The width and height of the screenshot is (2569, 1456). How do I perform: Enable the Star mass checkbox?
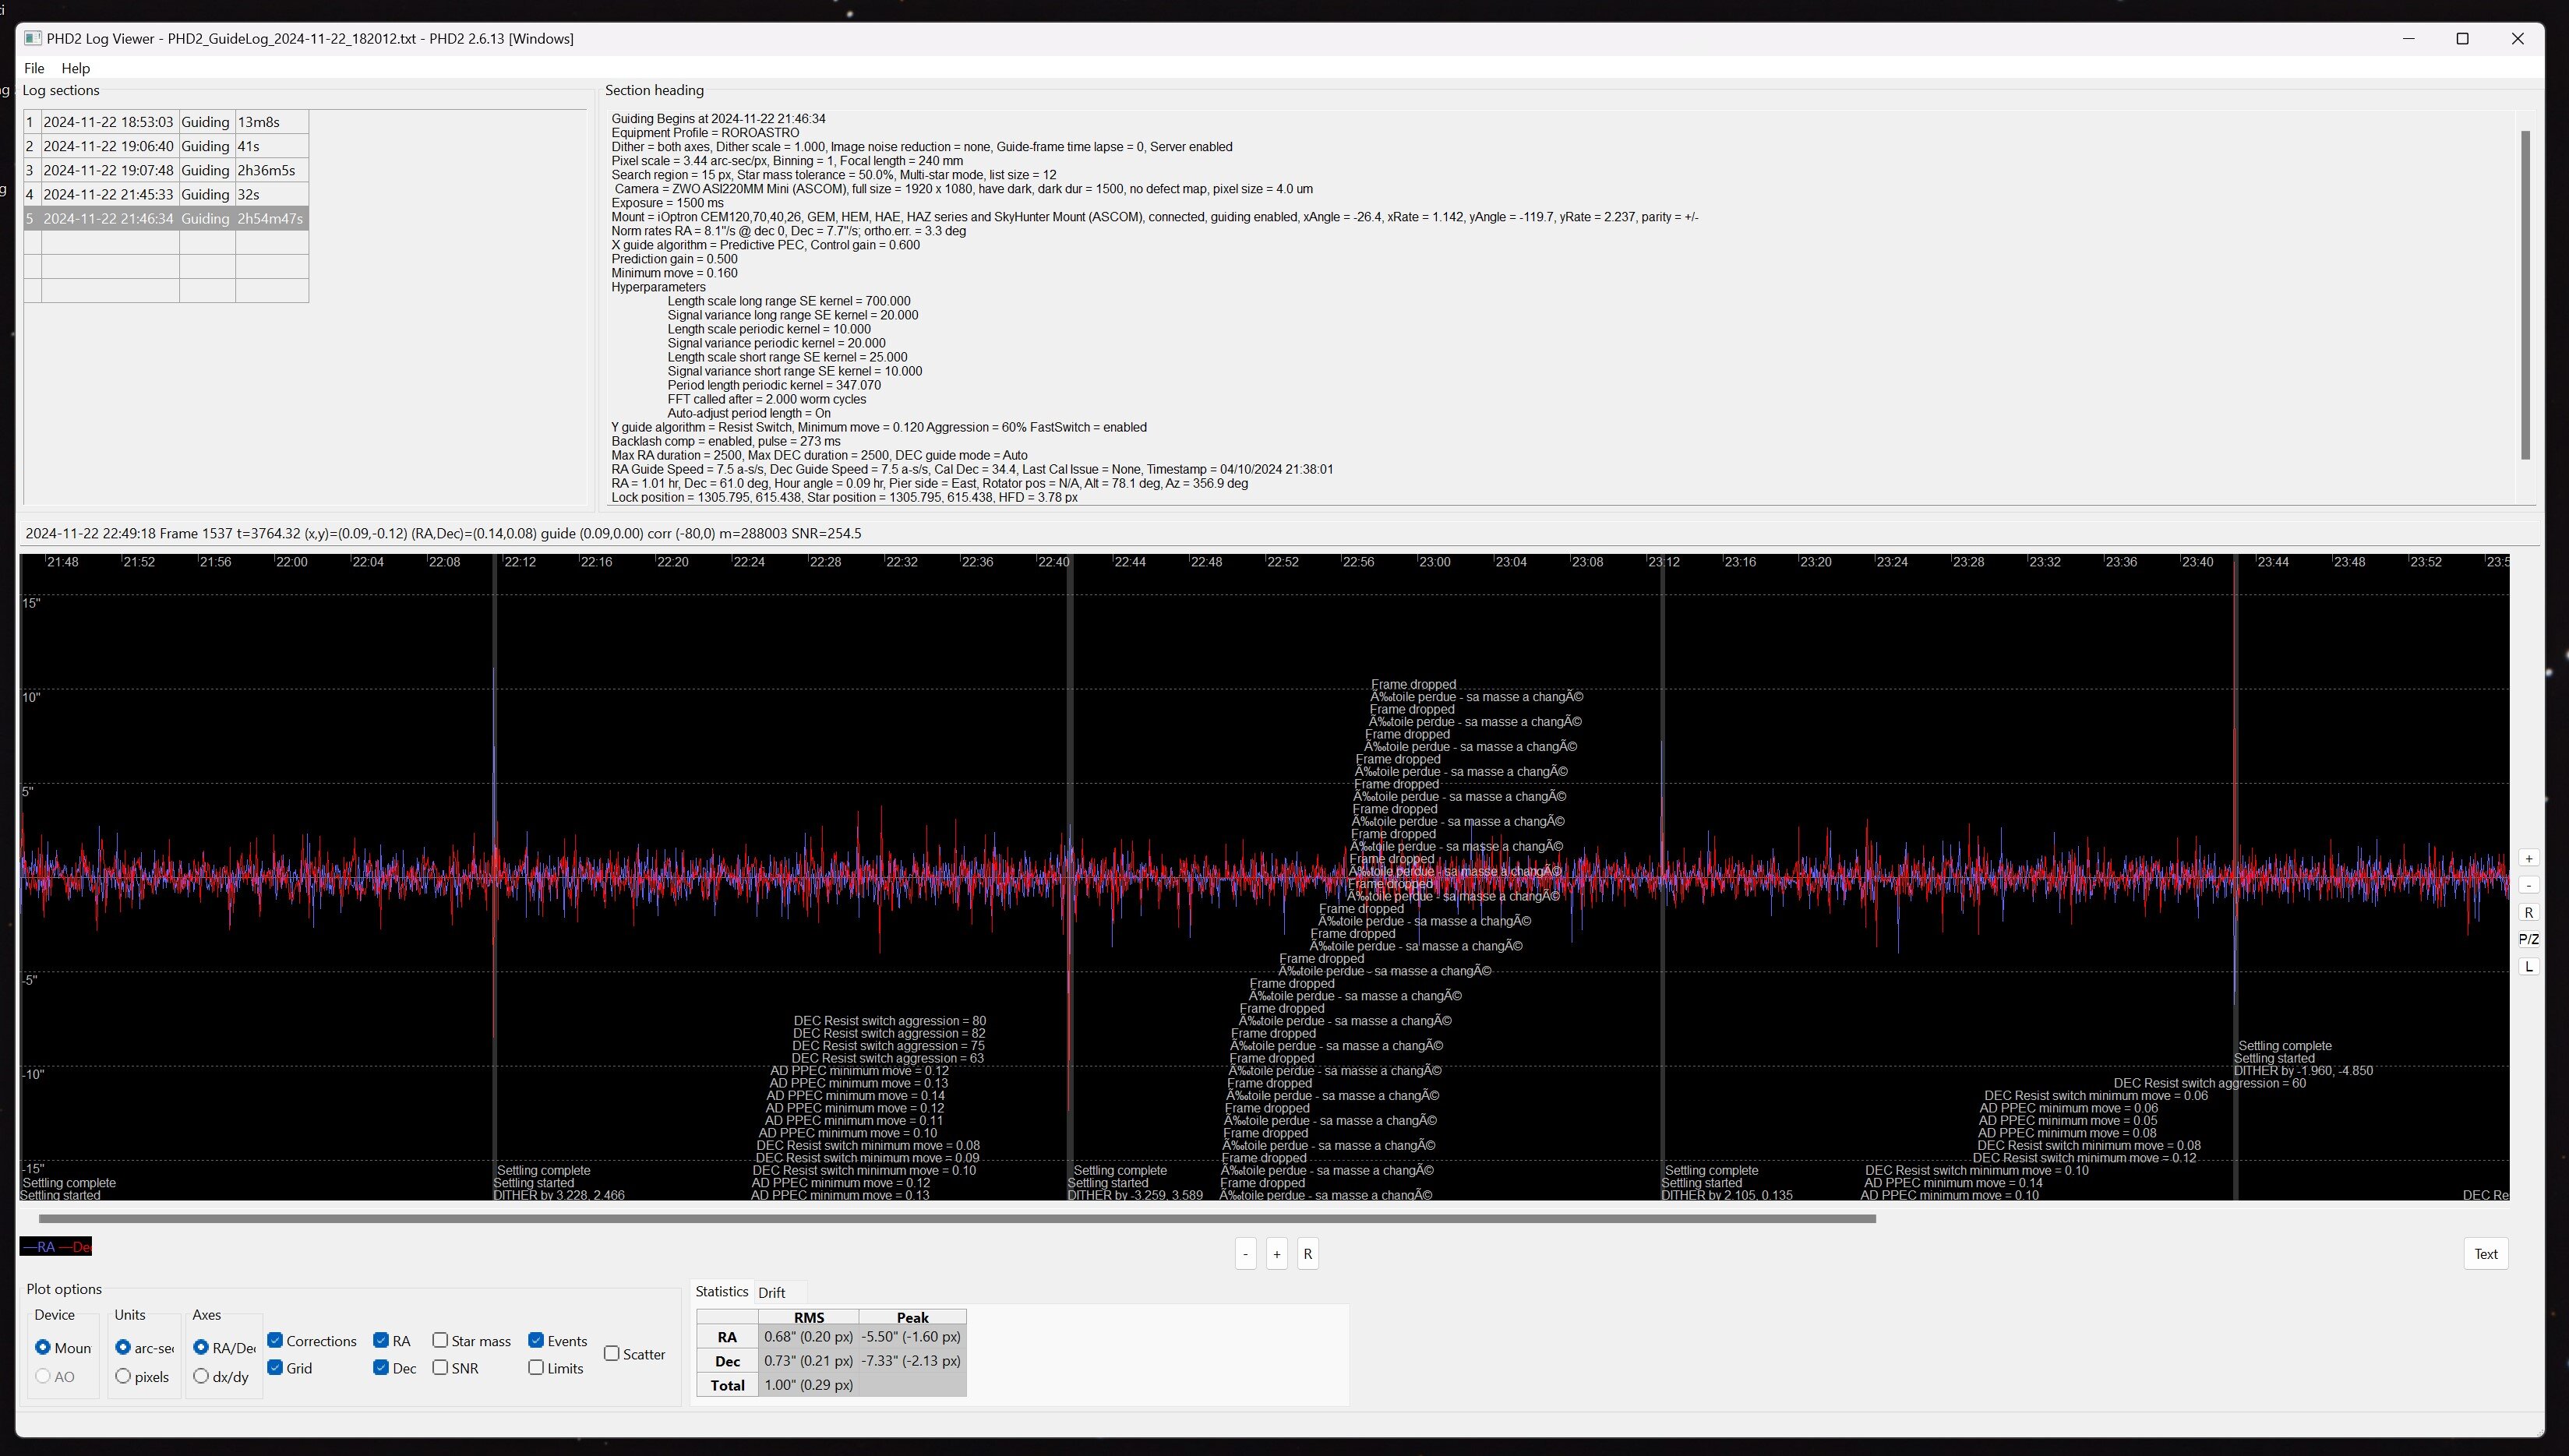[440, 1341]
